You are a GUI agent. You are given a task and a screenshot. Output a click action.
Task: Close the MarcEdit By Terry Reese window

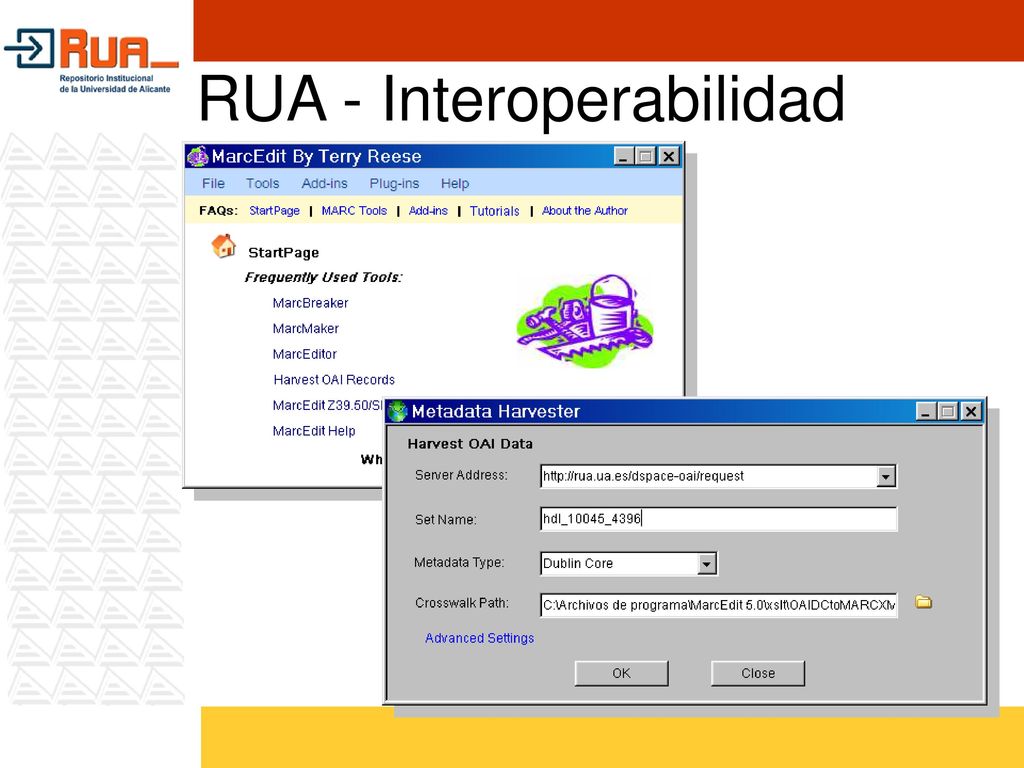669,157
